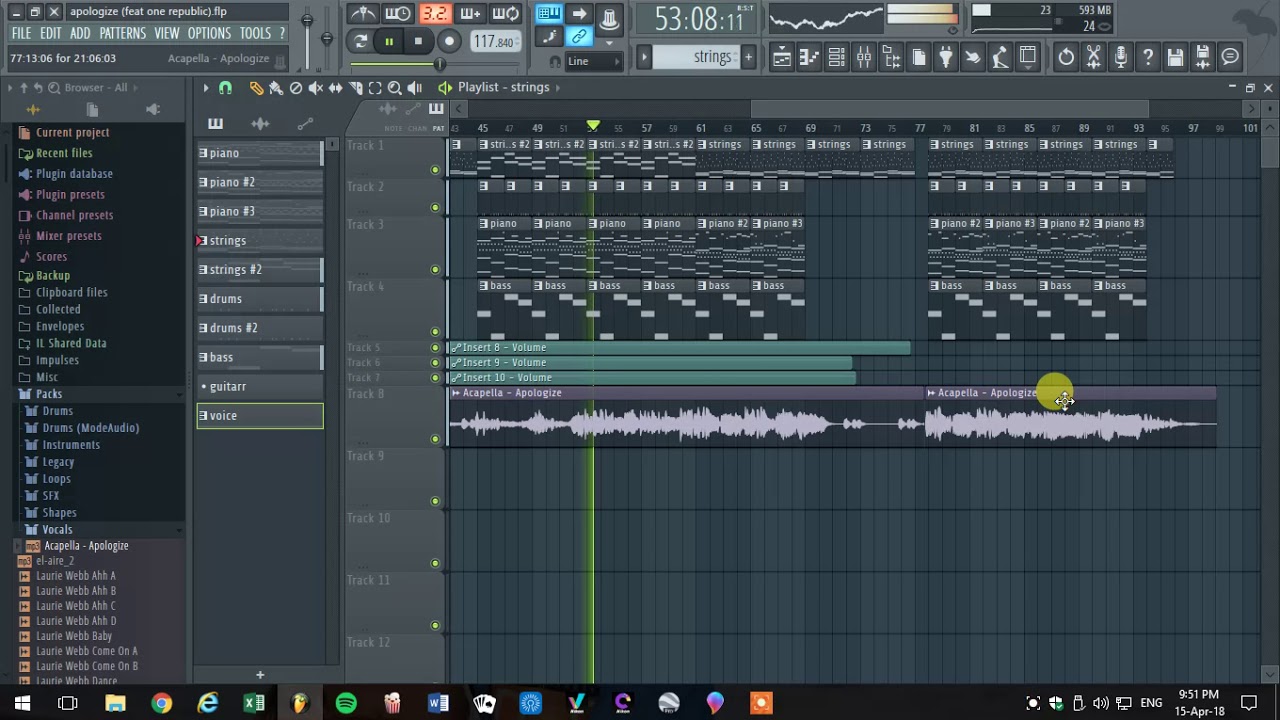Open the Playlist options arrow menu

[205, 88]
